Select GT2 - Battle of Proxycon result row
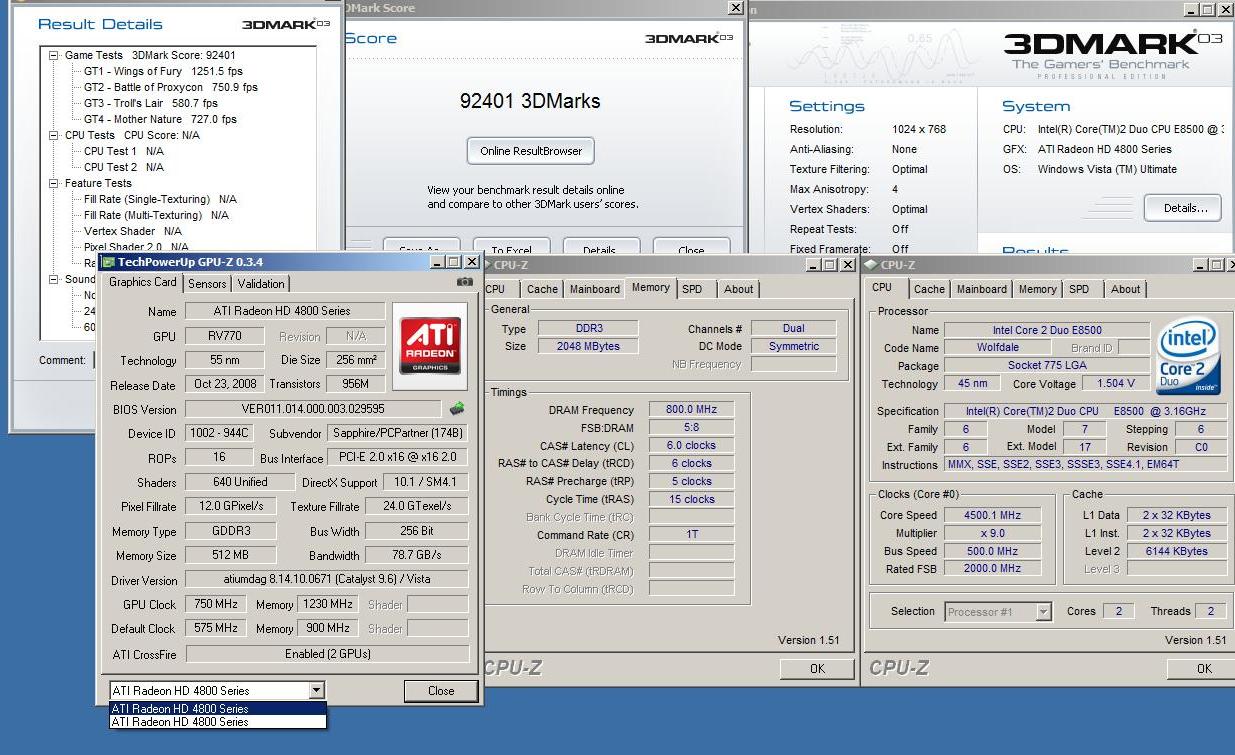 [171, 87]
